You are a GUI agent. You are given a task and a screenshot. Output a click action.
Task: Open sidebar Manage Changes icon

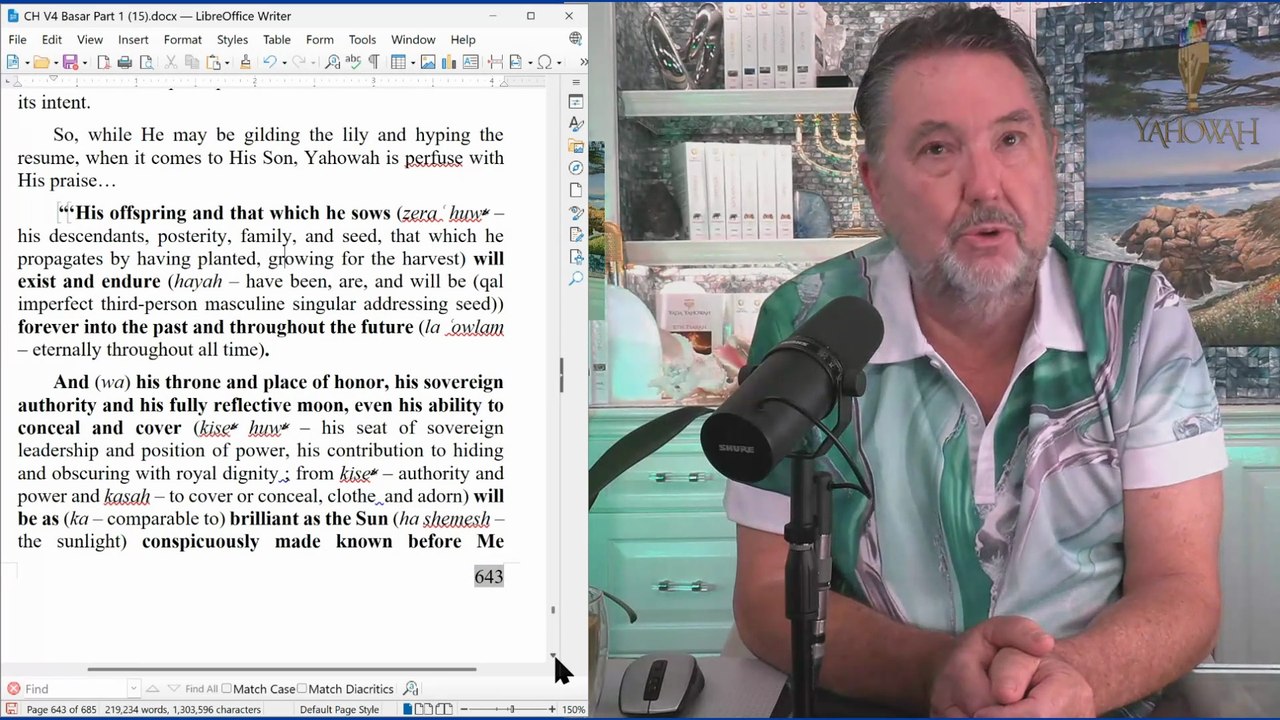[576, 234]
